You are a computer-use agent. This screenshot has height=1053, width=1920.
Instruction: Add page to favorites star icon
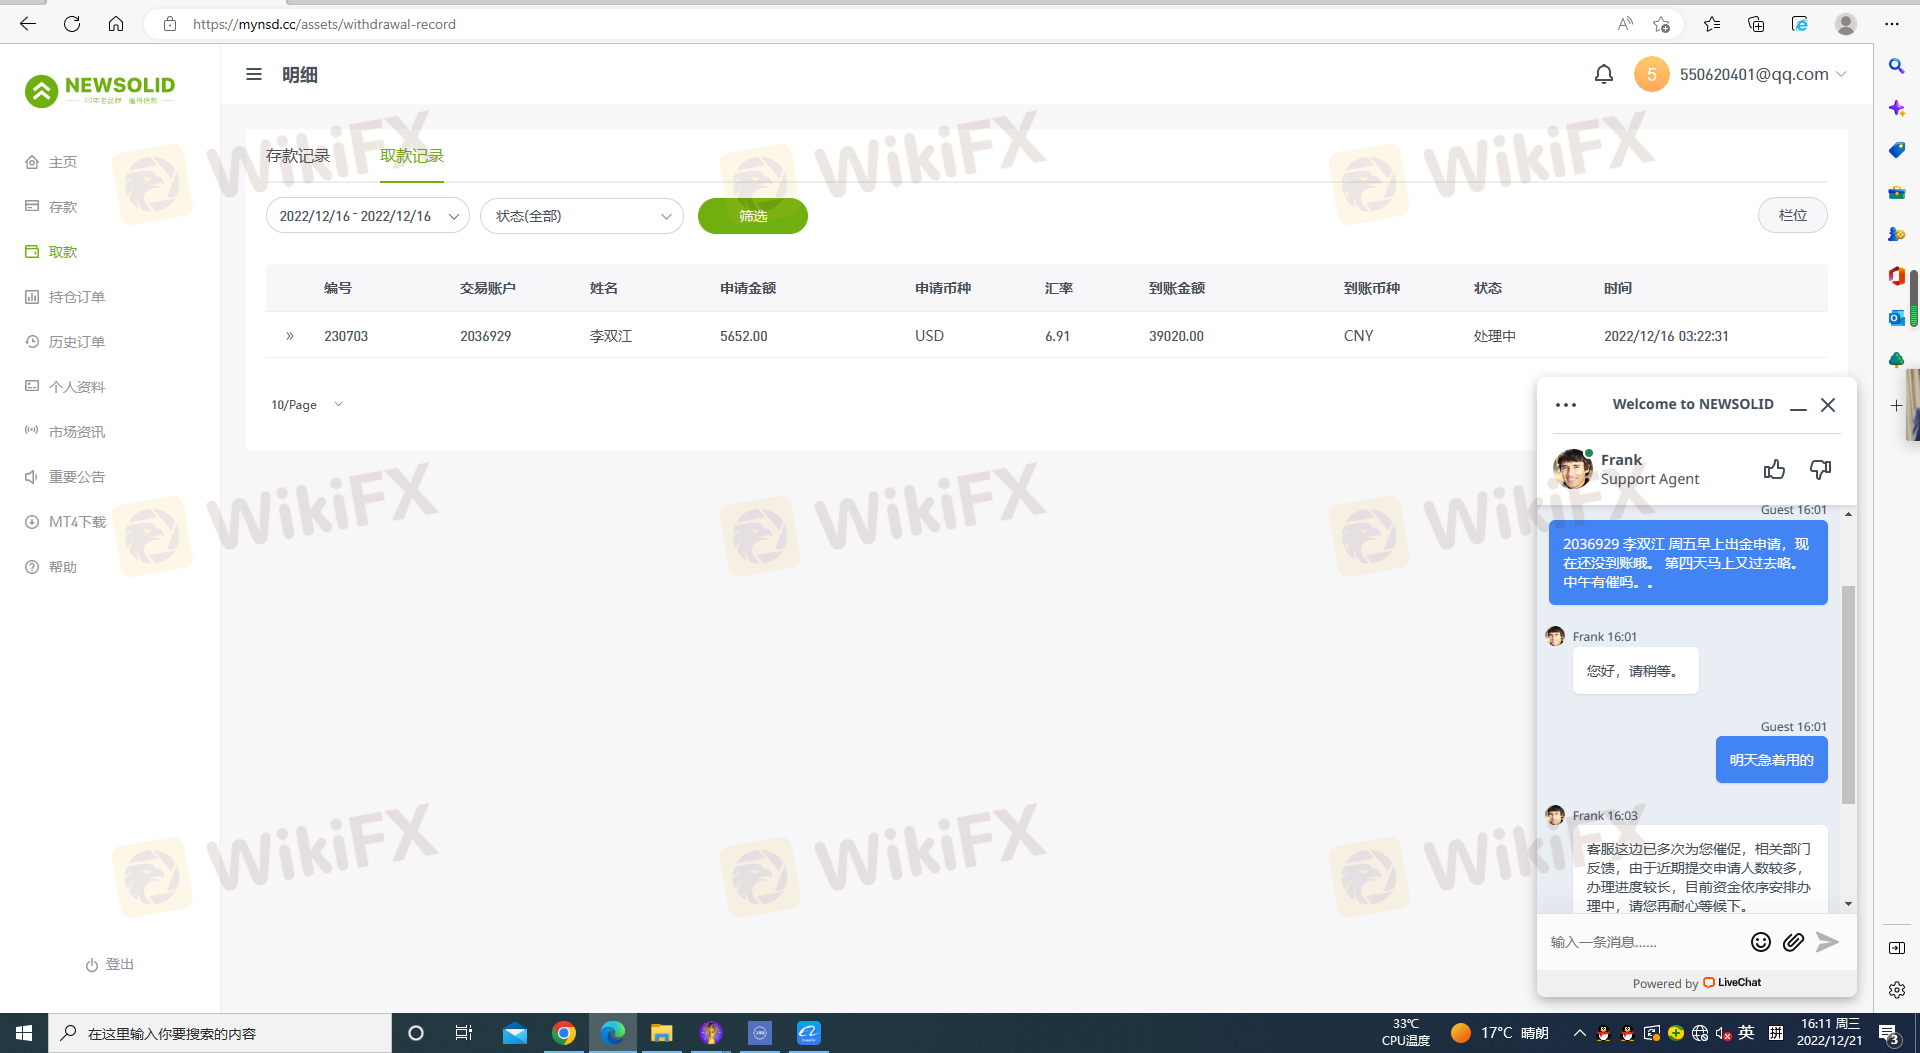1661,24
